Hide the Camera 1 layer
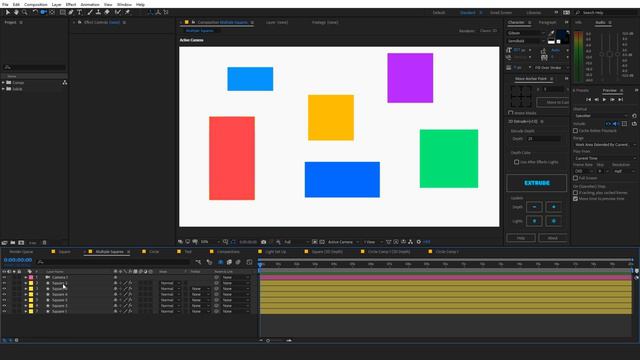 pos(4,277)
